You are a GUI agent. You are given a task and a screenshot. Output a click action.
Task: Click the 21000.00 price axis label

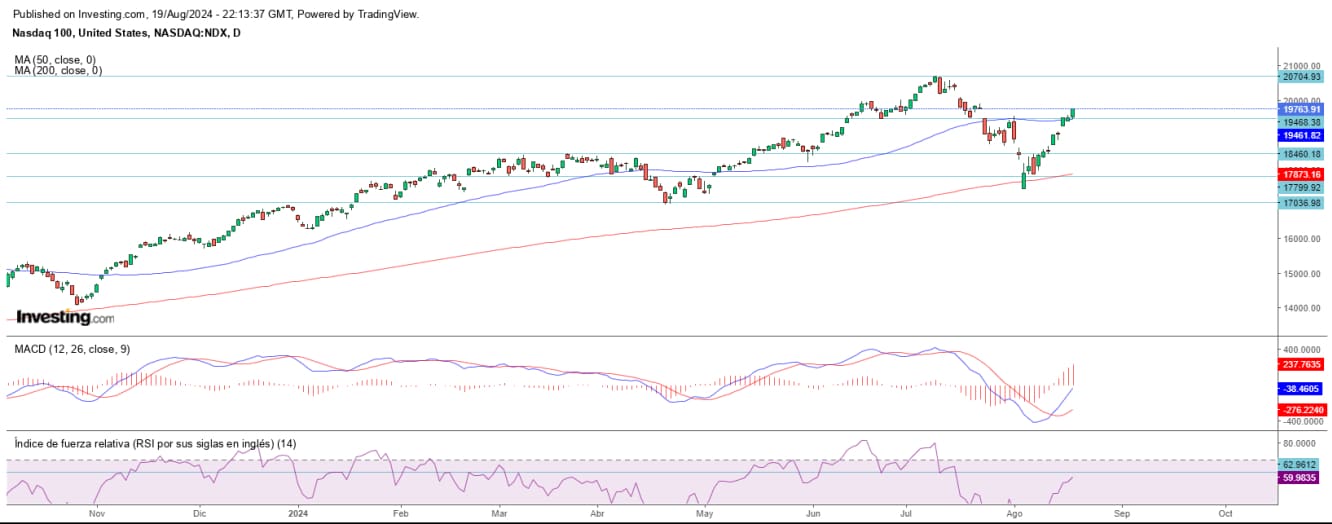click(1302, 65)
